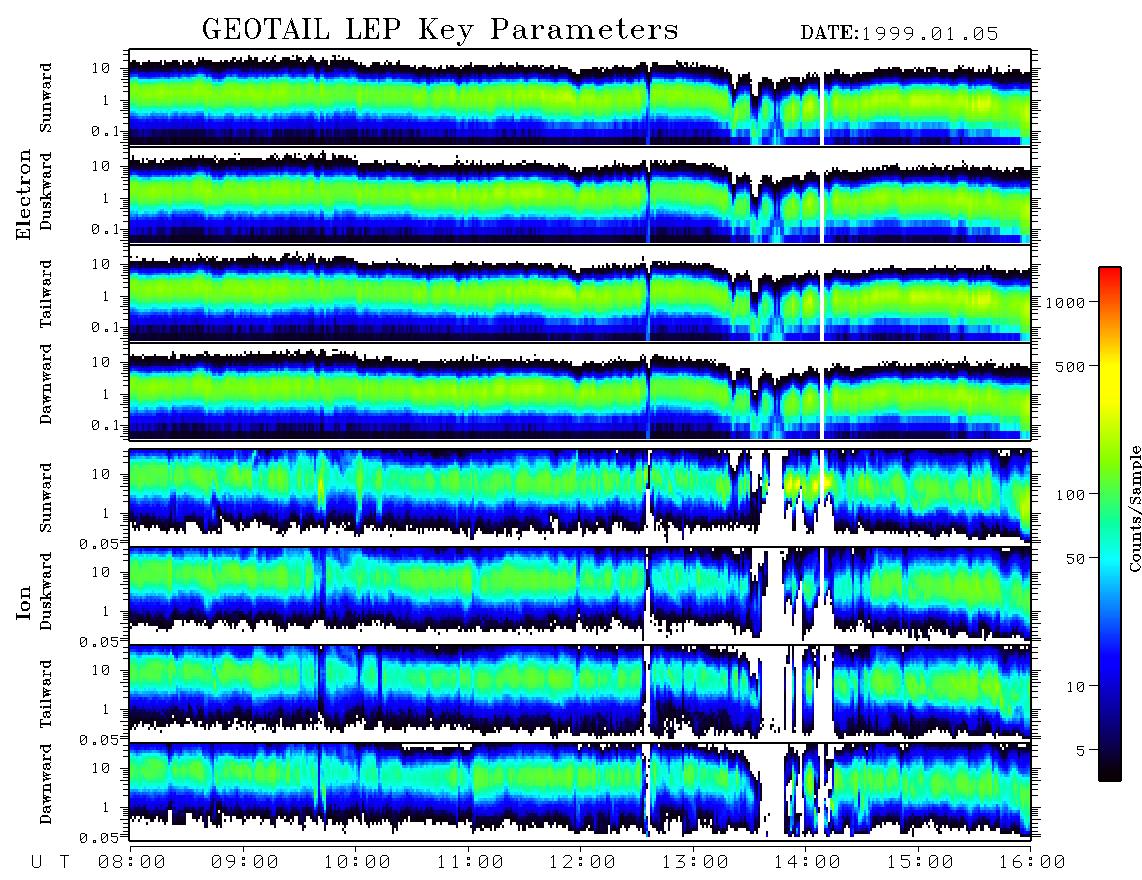Click inside the Ion Sunward spectrogram panel
This screenshot has width=1142, height=880.
point(580,498)
